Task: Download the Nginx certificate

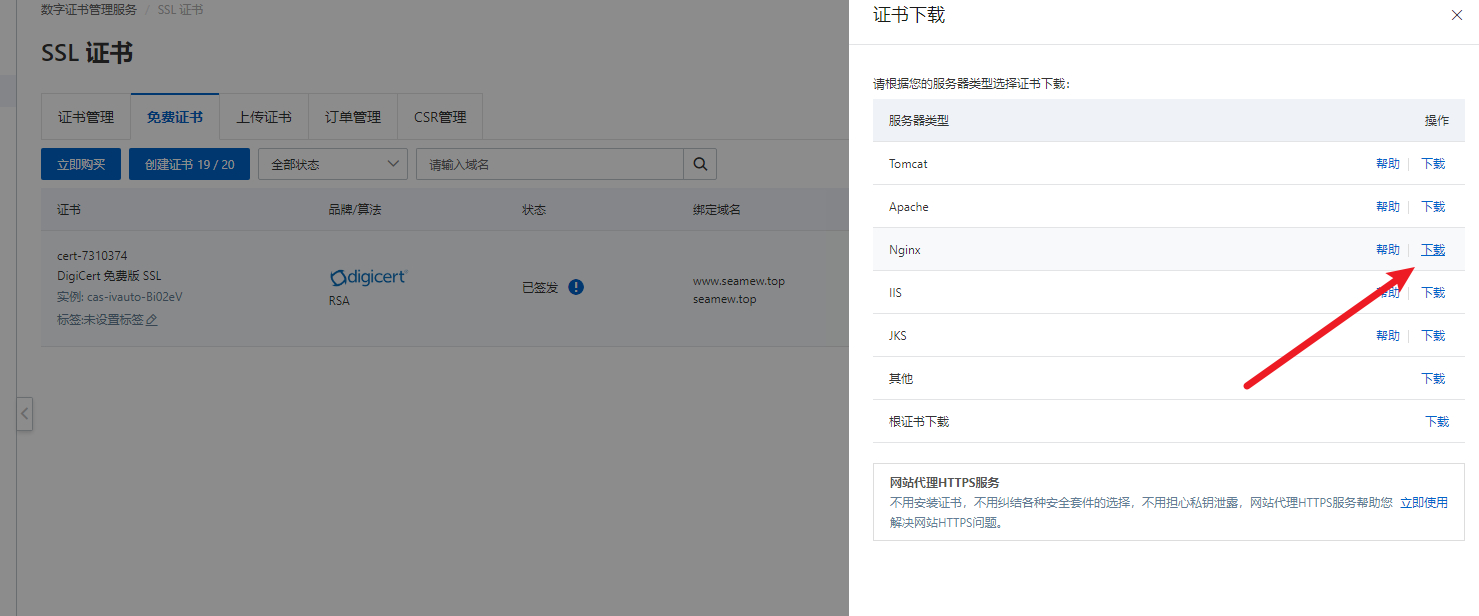Action: [1433, 250]
